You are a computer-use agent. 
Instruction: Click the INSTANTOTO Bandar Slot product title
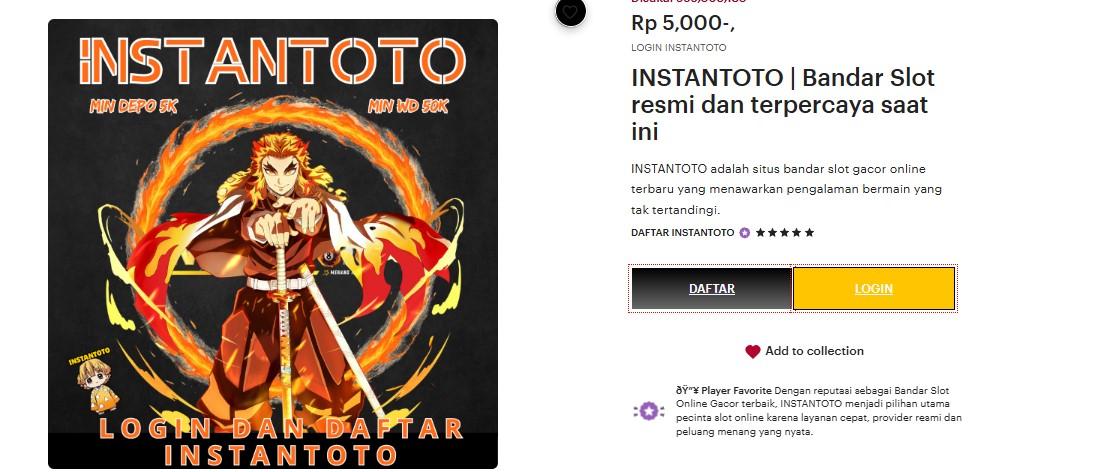(x=783, y=104)
